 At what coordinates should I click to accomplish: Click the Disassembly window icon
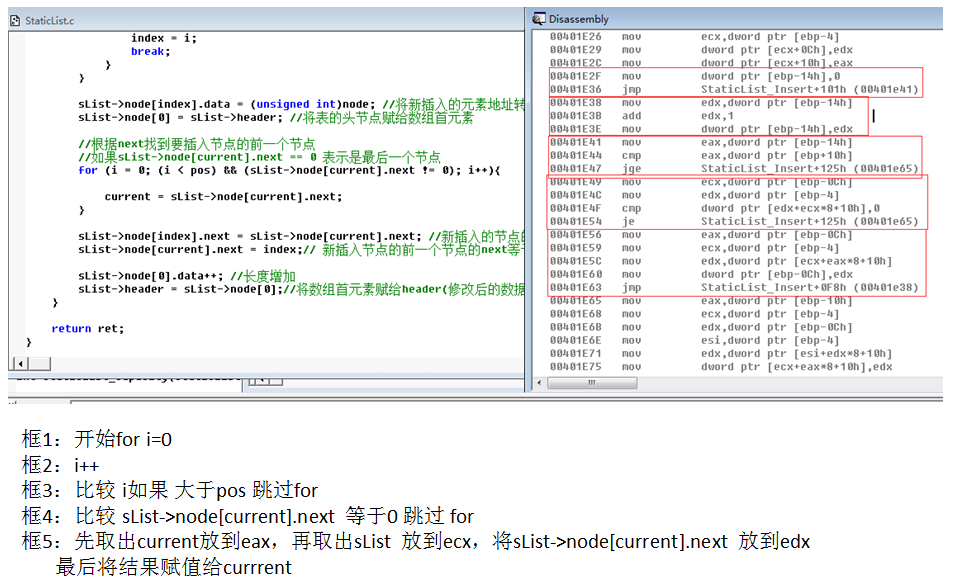point(539,19)
